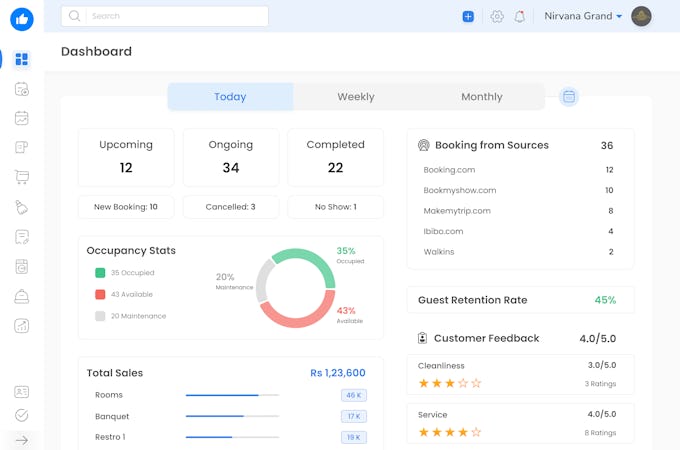
Task: Click the 43% Available label
Action: (x=350, y=315)
